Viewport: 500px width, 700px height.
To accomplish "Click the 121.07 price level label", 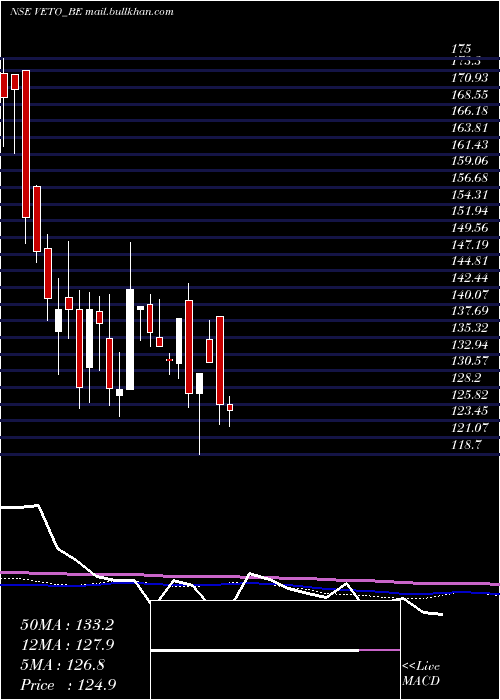I will pos(470,428).
